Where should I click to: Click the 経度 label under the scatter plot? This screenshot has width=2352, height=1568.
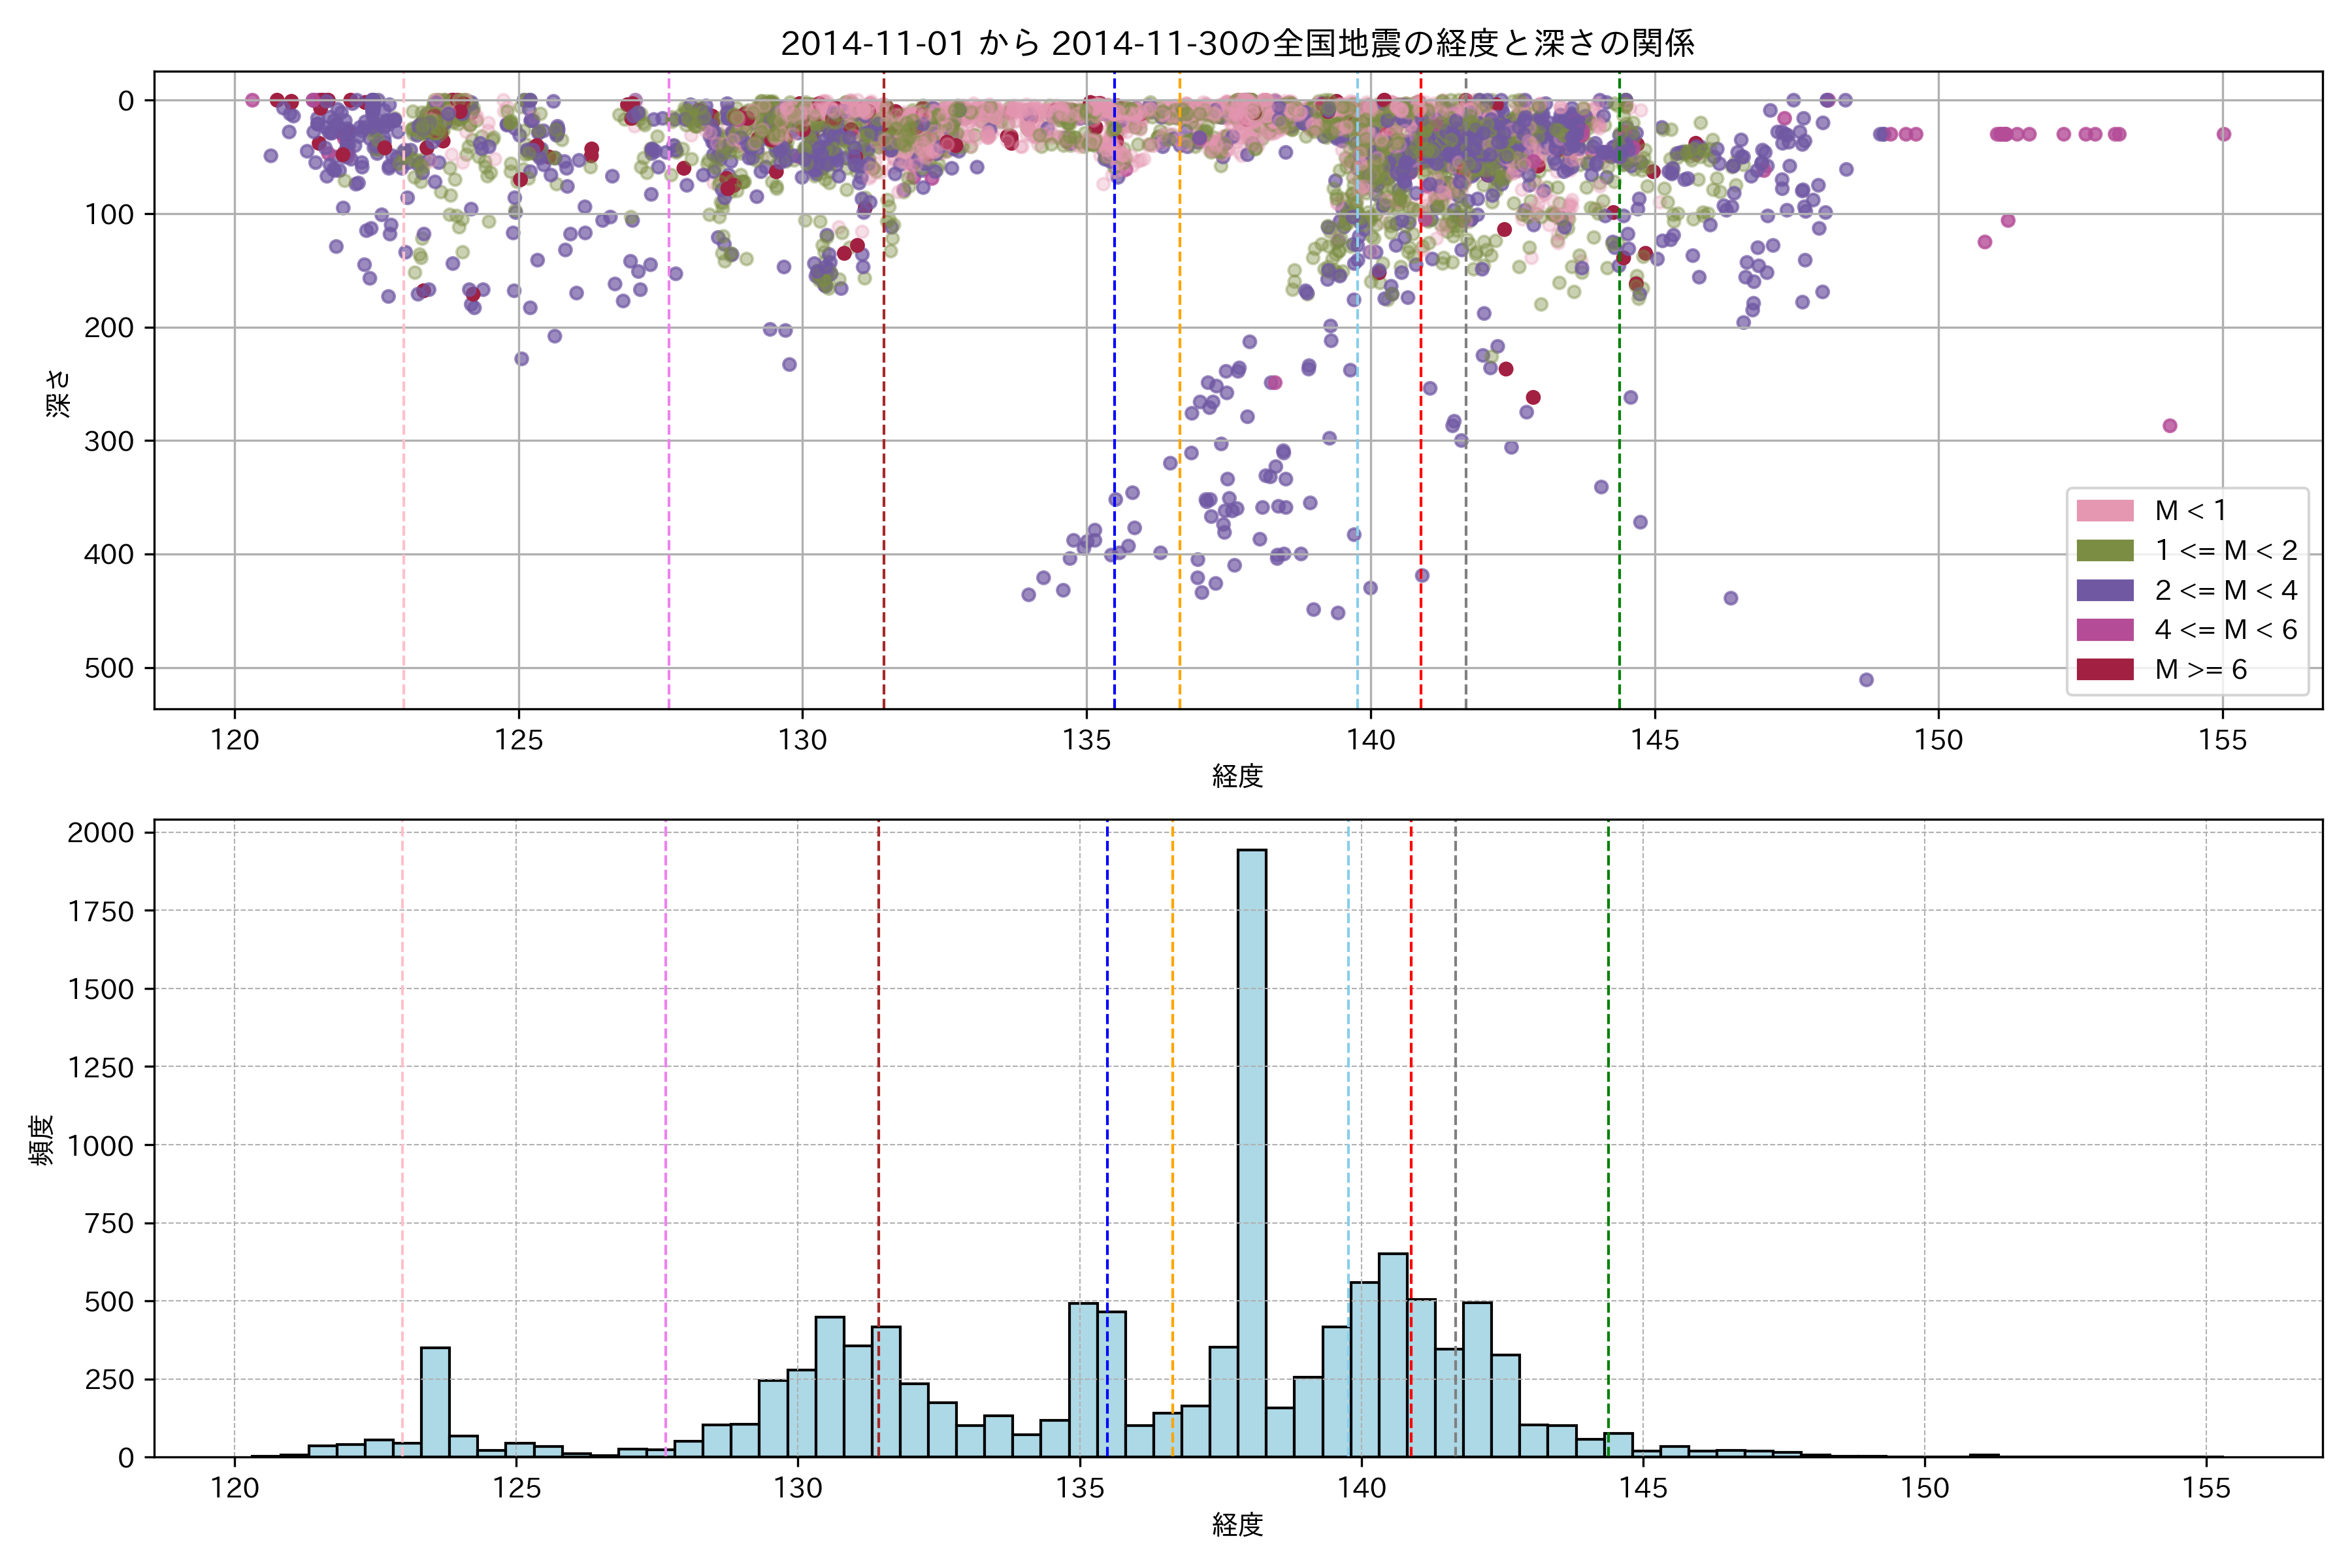click(x=1237, y=776)
